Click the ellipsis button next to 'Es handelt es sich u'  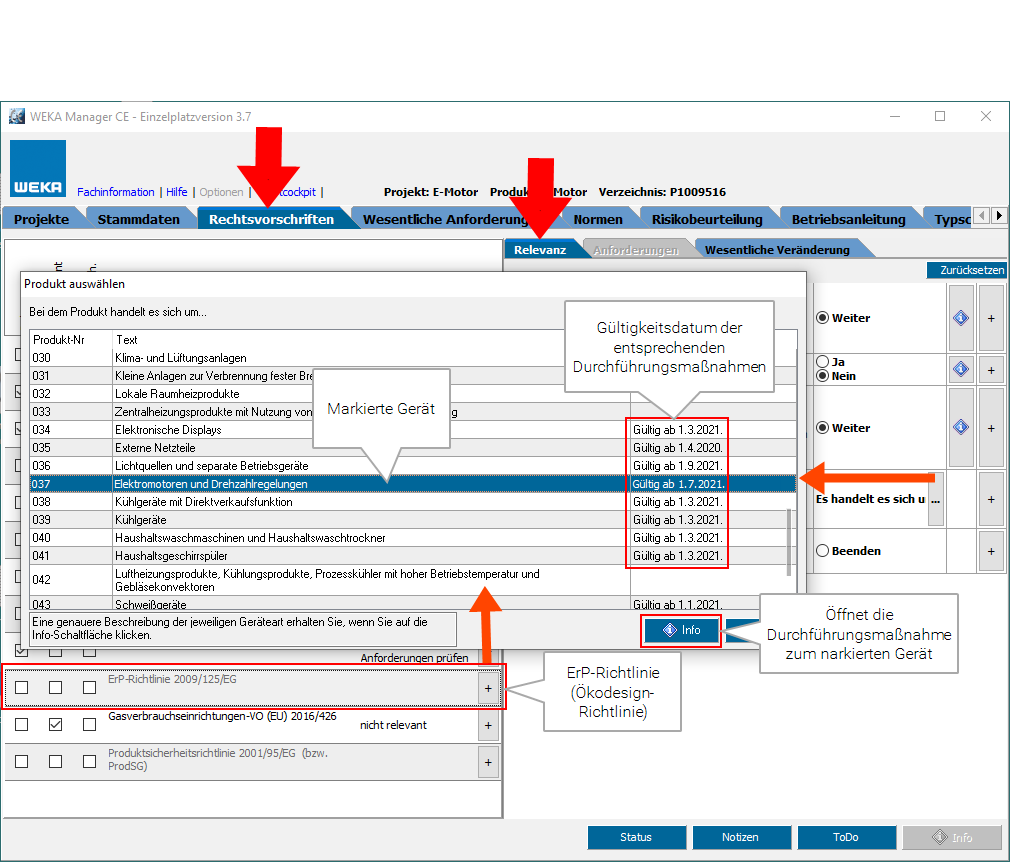click(x=936, y=498)
